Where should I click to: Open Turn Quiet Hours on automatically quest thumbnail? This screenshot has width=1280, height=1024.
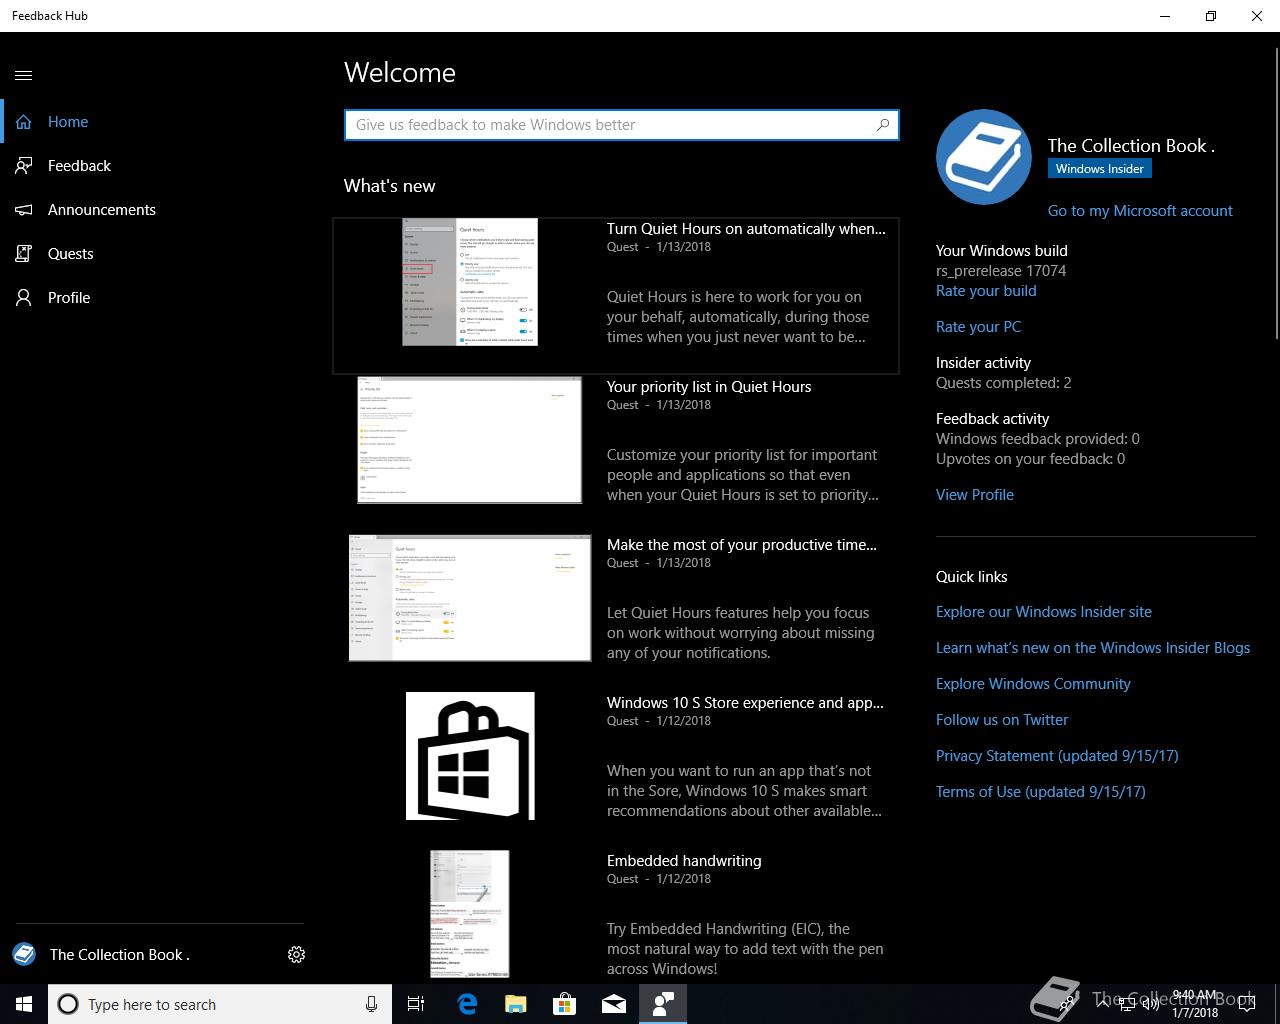tap(470, 282)
